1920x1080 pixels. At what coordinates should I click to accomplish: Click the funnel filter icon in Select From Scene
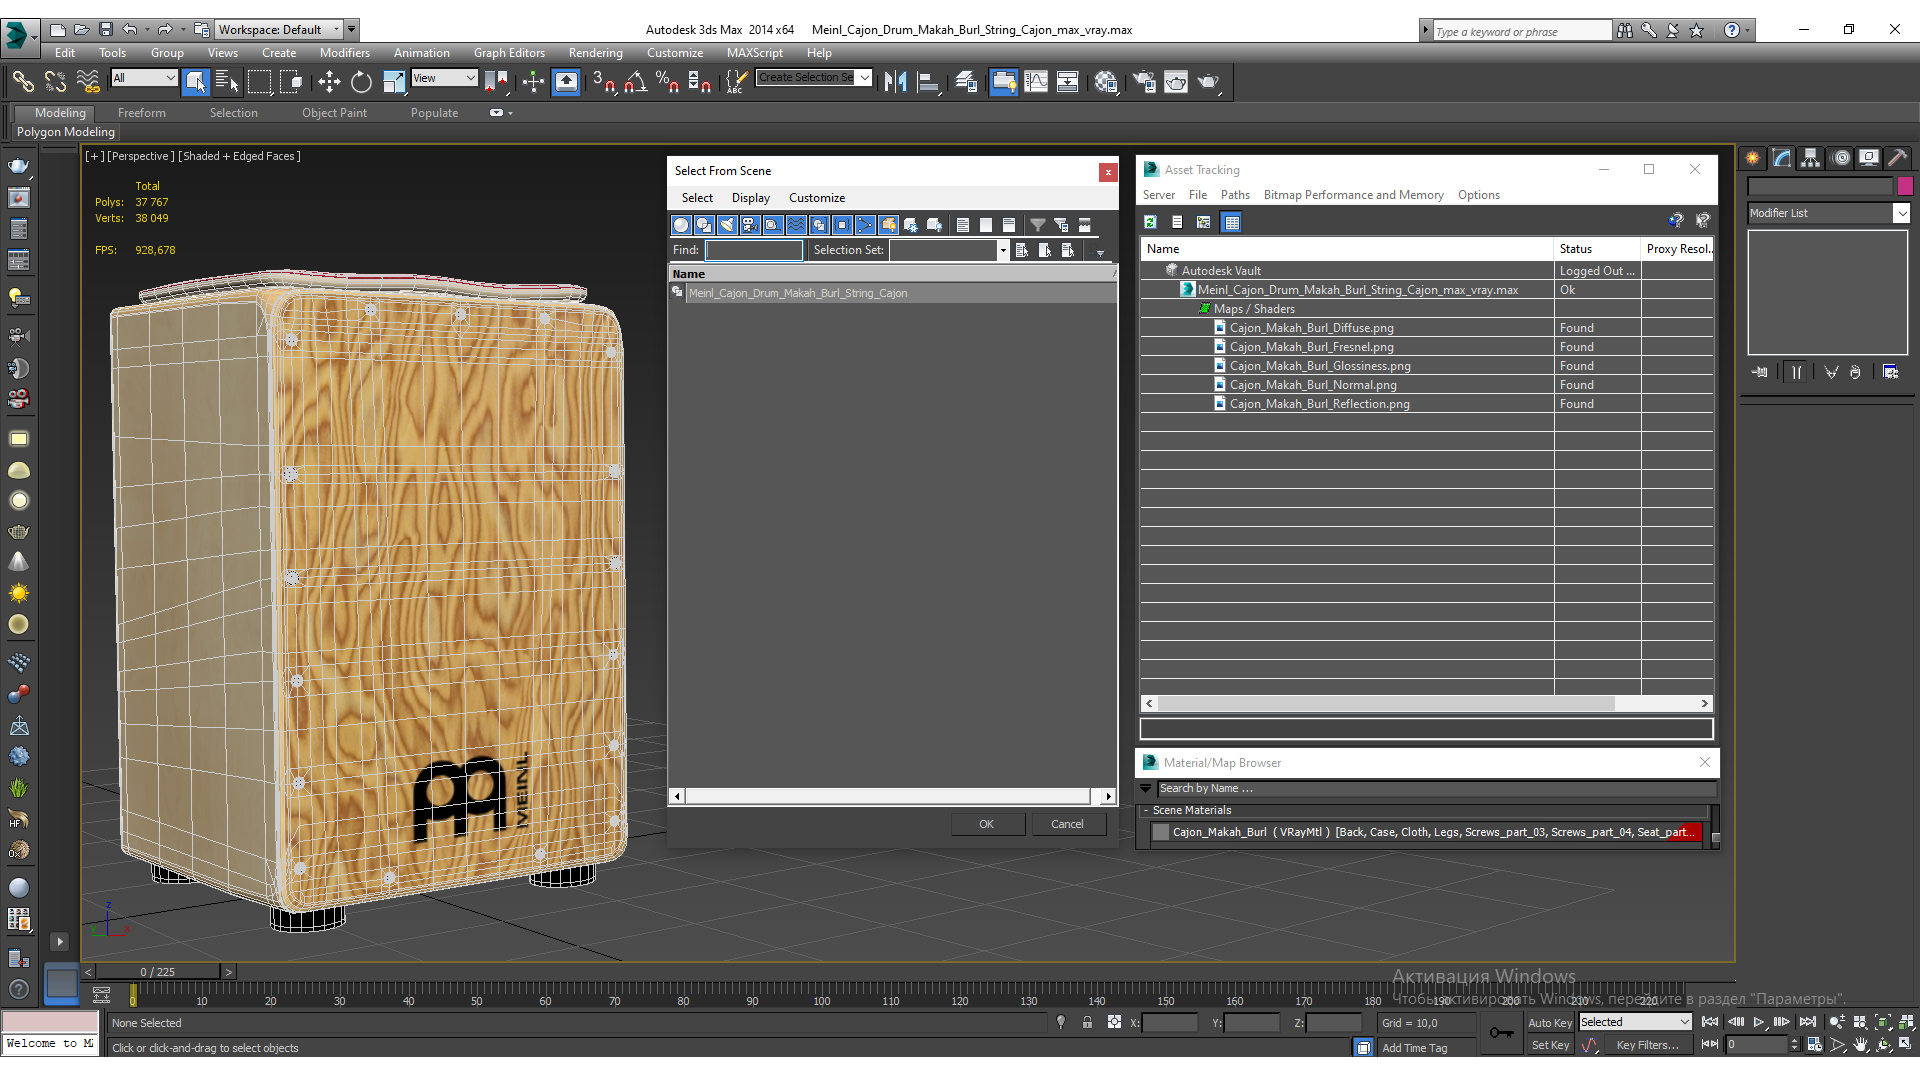(1038, 225)
